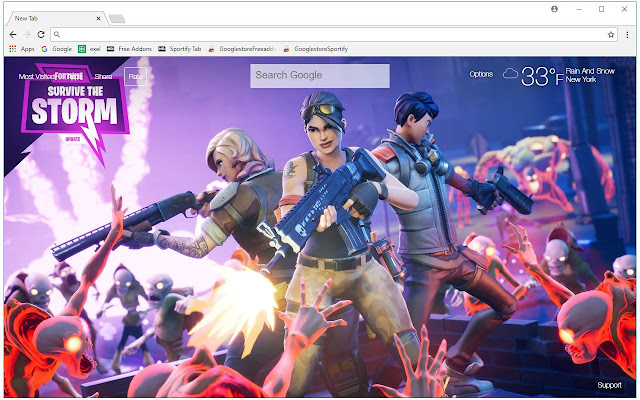Open the Google bookmark
The height and width of the screenshot is (400, 640).
coord(57,49)
